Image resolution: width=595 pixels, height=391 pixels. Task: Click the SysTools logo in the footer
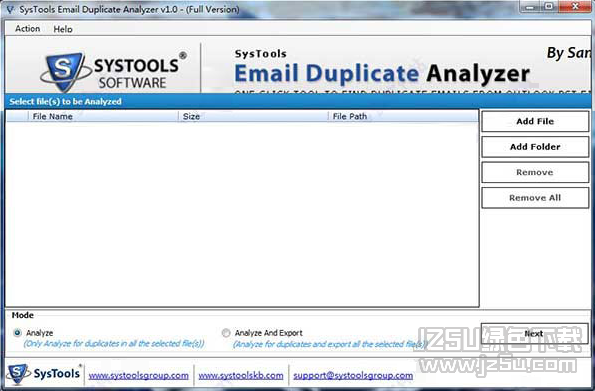44,374
